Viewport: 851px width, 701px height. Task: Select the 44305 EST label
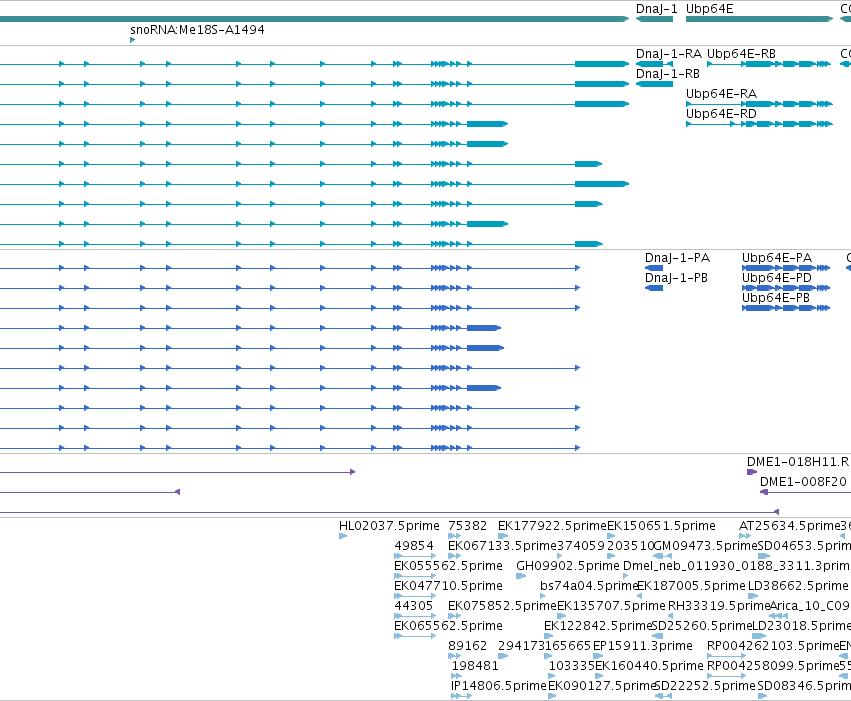tap(414, 606)
